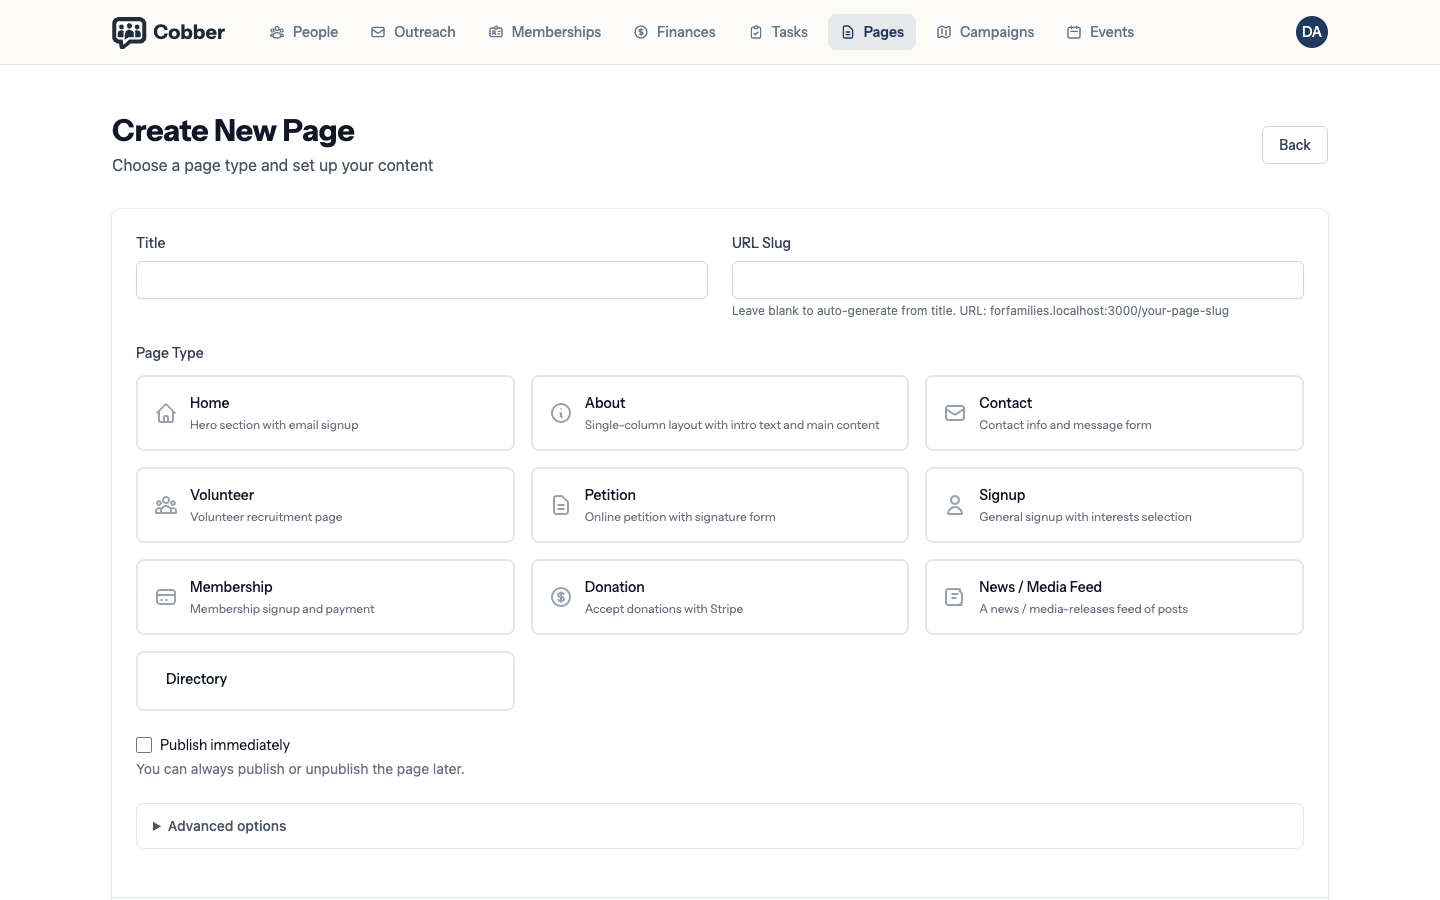Switch to the Pages nav item
Screen dimensions: 1440x900
872,32
